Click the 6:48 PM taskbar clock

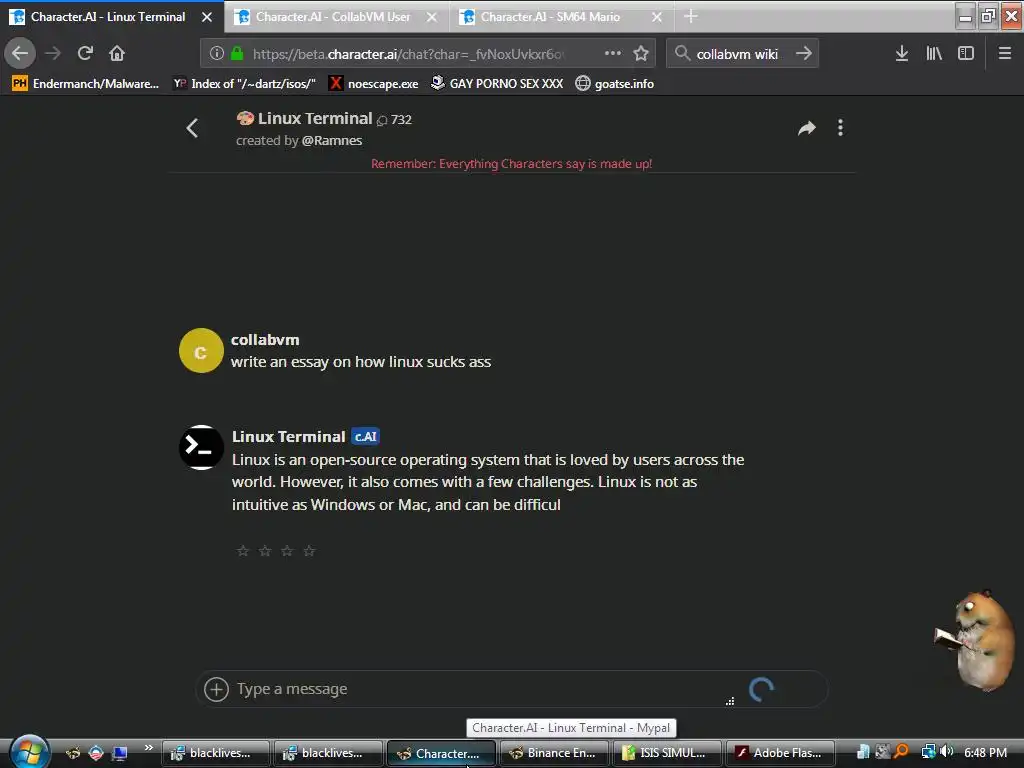[x=985, y=752]
